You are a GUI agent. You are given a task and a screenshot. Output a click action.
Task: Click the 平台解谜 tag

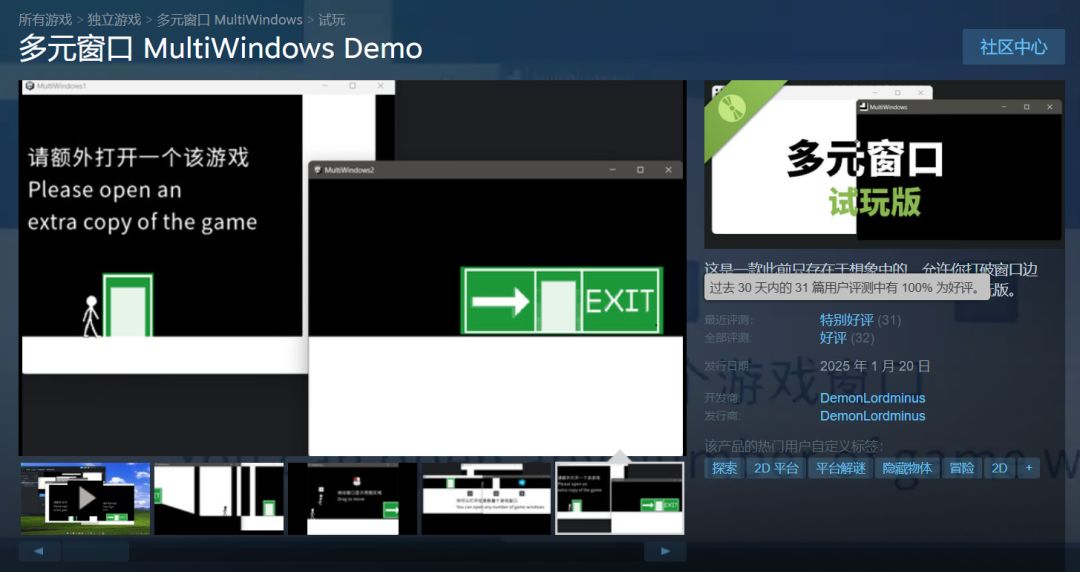[x=840, y=469]
